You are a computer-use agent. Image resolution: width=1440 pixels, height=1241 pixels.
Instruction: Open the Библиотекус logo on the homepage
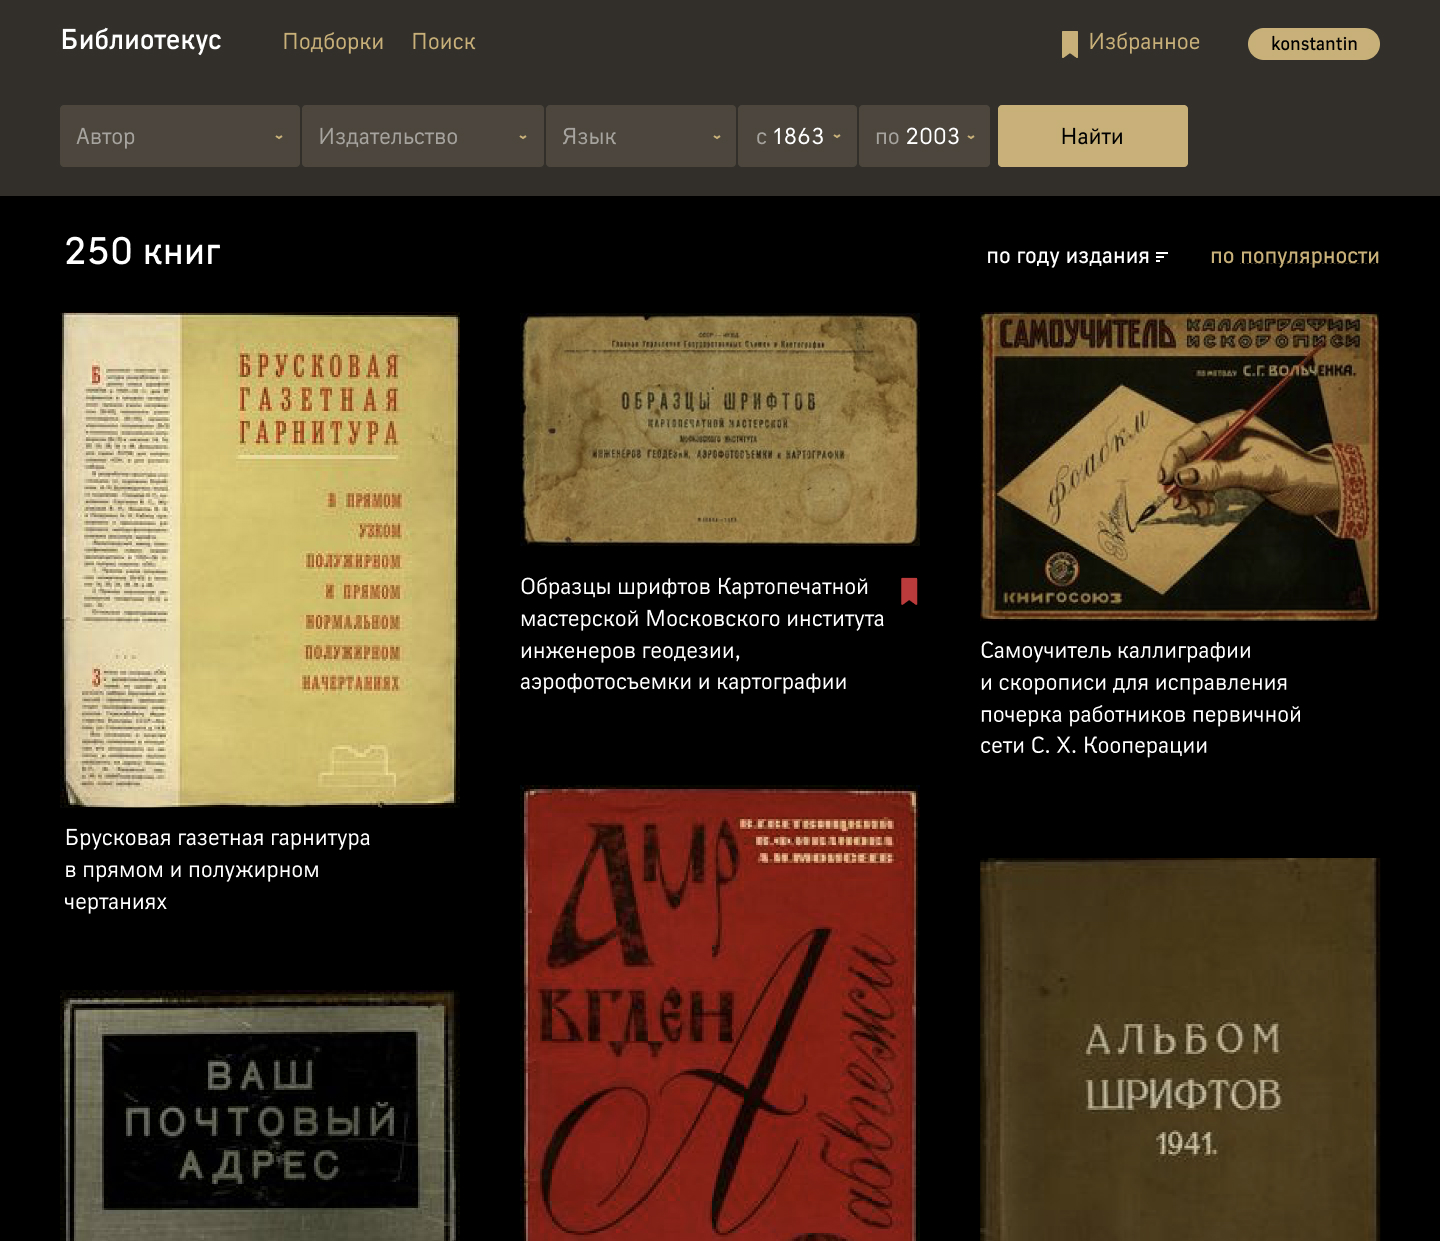pos(141,40)
